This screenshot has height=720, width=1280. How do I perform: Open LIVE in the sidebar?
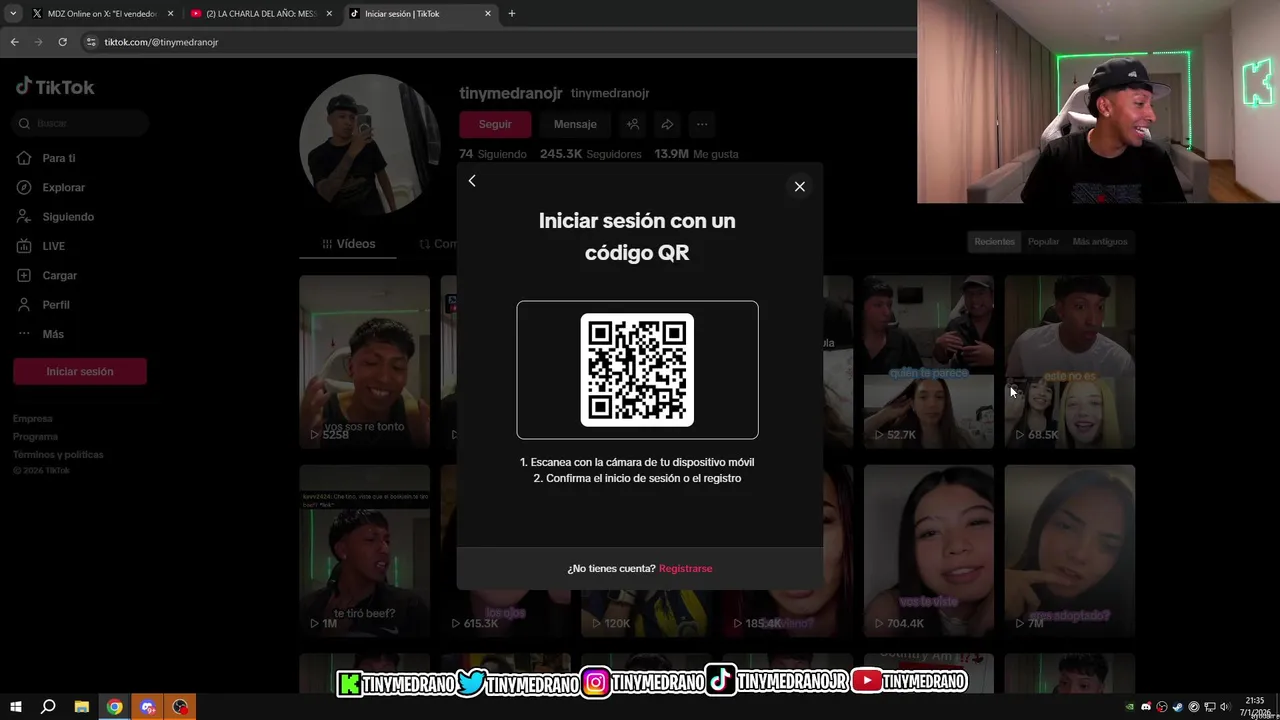click(53, 246)
